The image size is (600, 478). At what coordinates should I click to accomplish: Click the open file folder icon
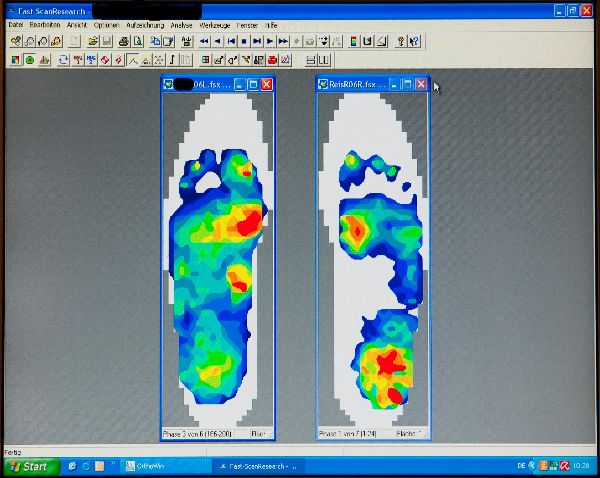92,42
